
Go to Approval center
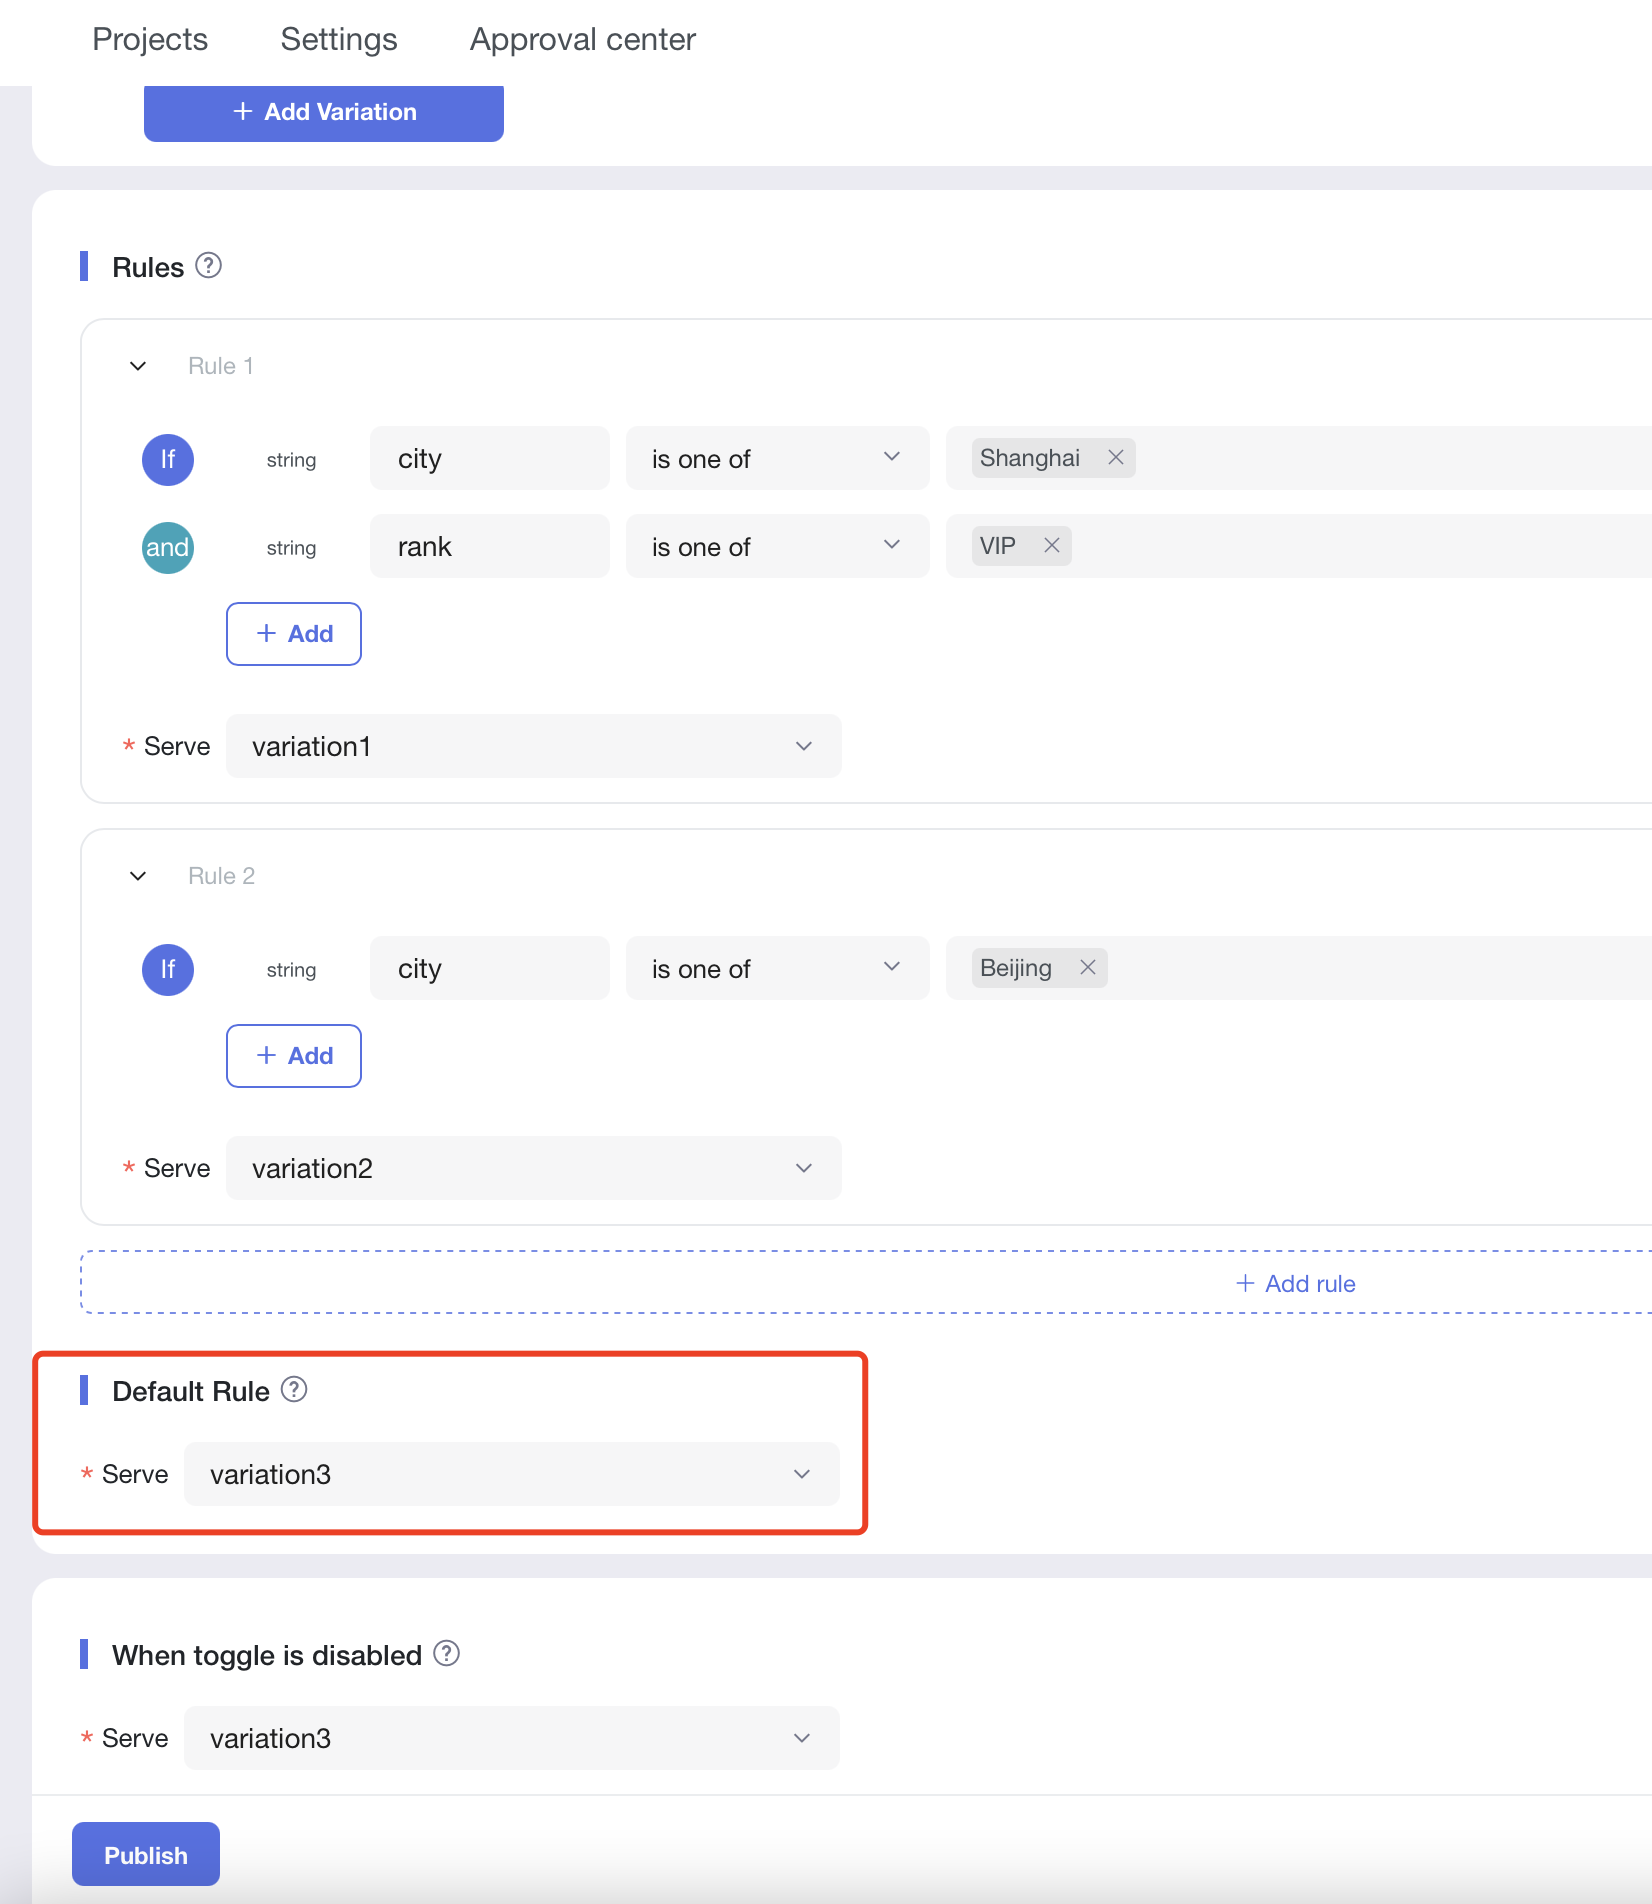(582, 39)
